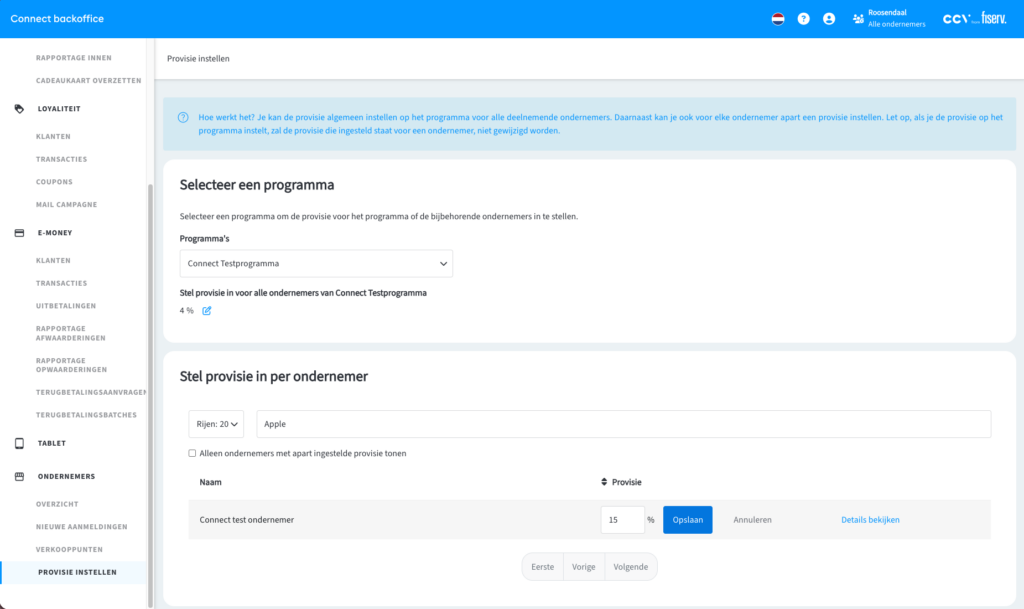Open Mail campagne under Loyaliteit
The width and height of the screenshot is (1024, 609).
click(x=66, y=205)
